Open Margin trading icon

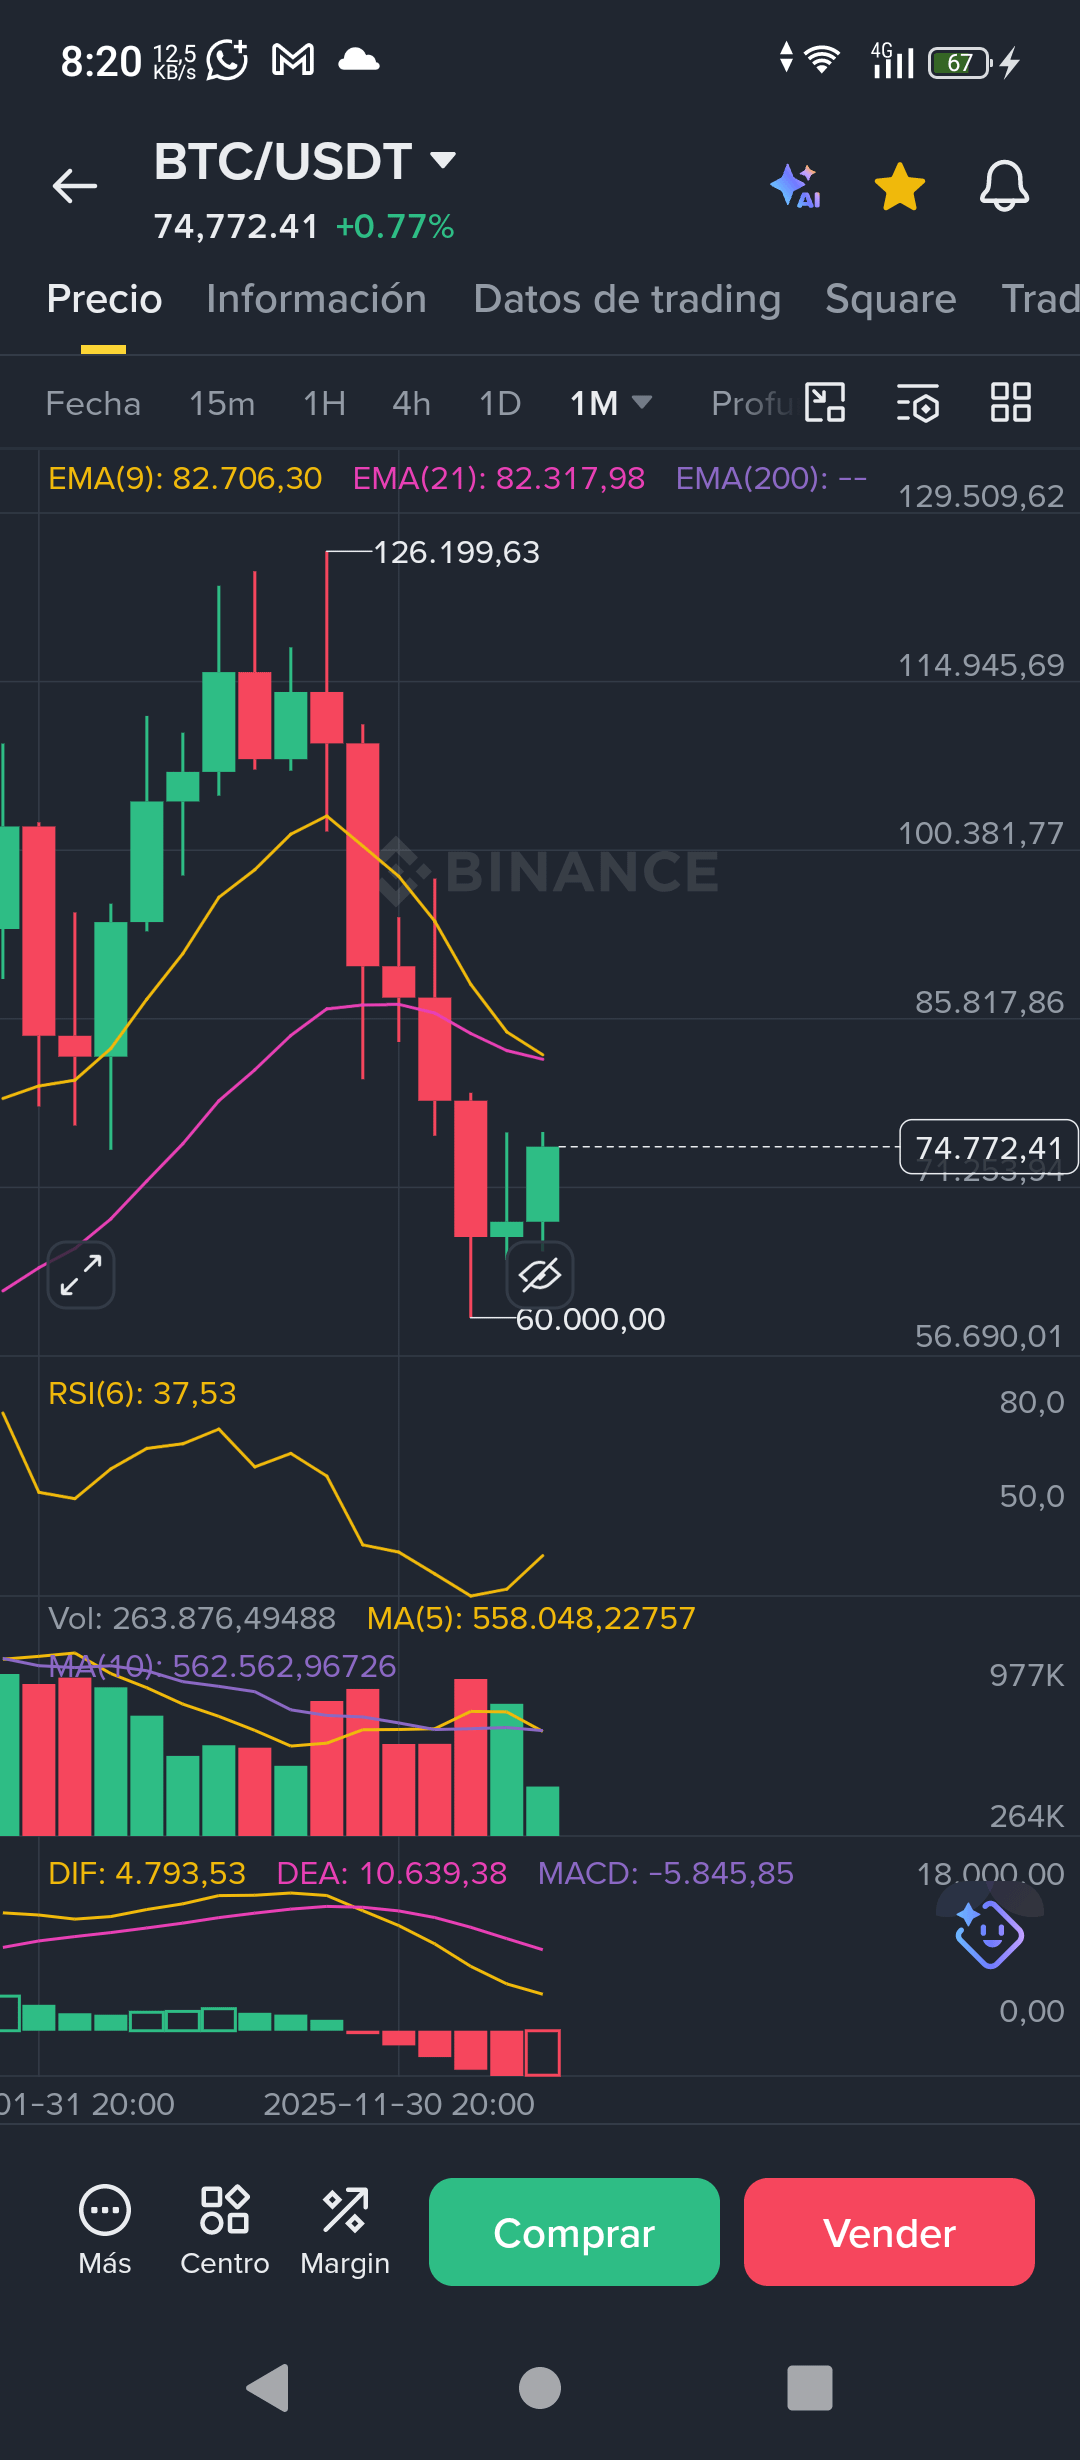[x=345, y=2231]
